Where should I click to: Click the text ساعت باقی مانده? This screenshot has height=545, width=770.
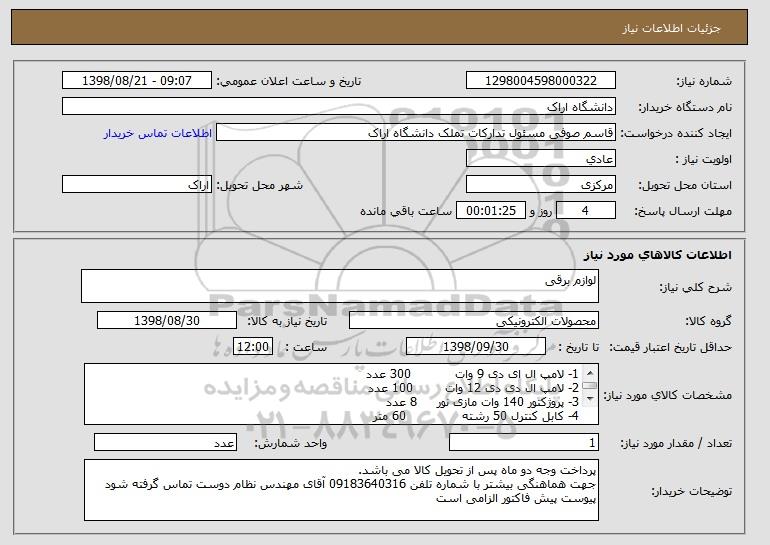tap(406, 211)
